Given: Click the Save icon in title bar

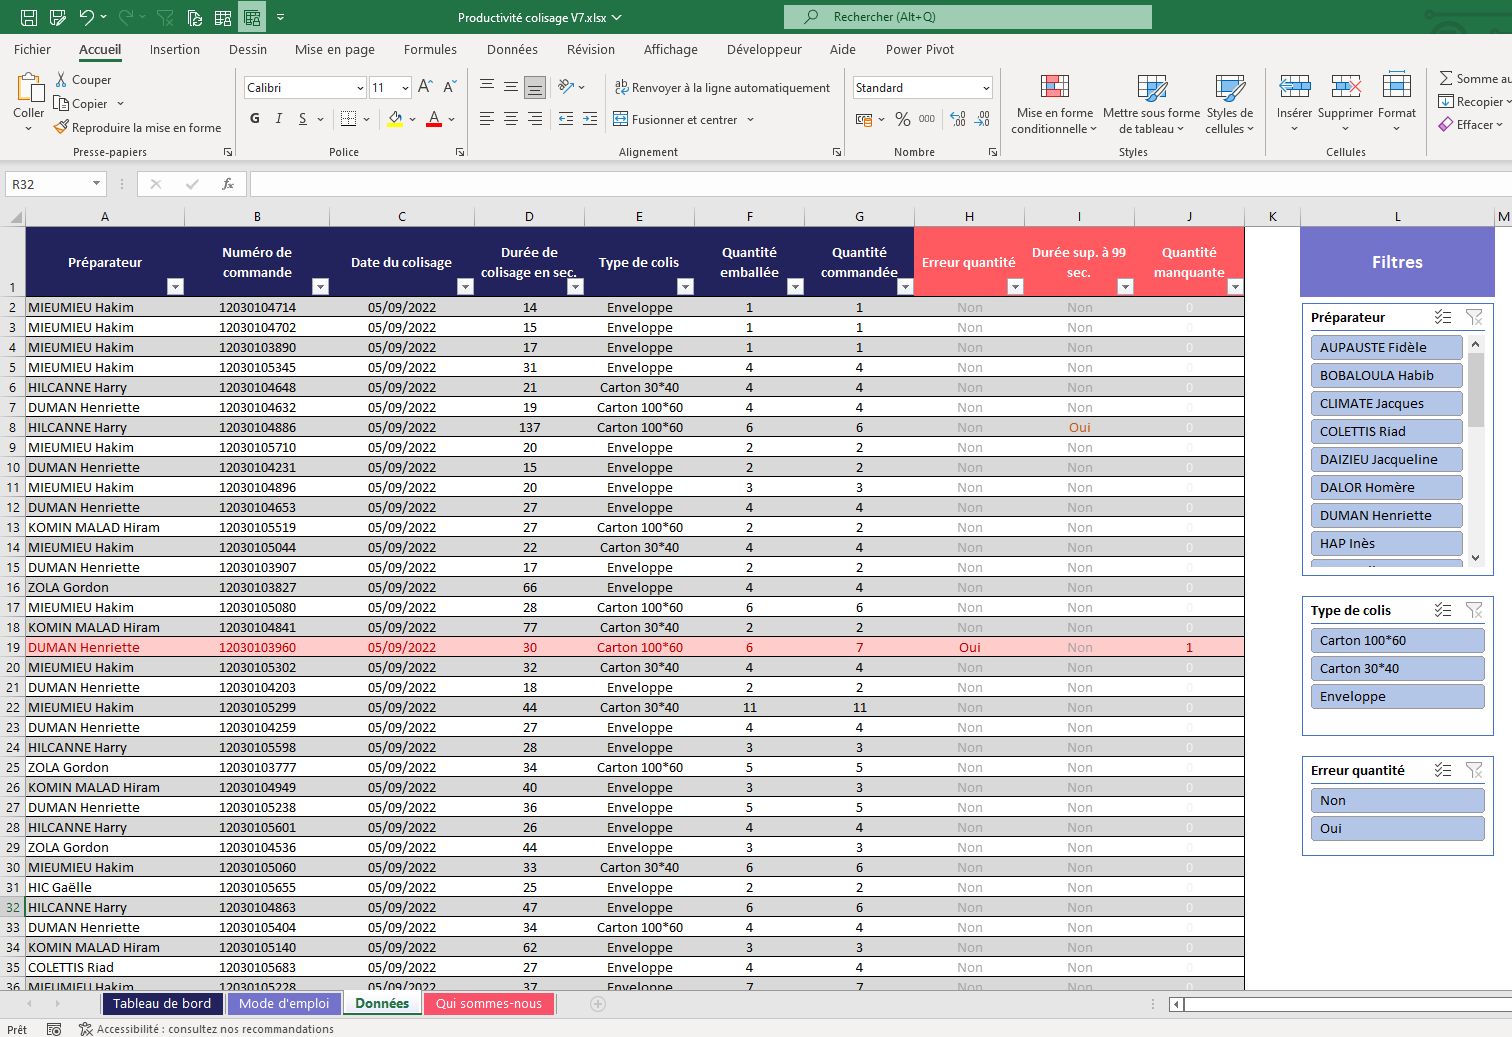Looking at the screenshot, I should click(x=29, y=17).
